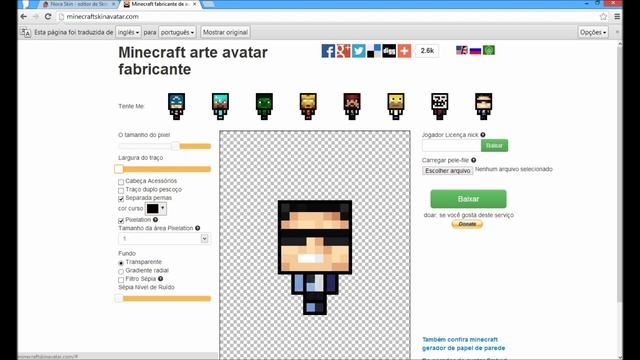Bookmark with the Delicious icon
The width and height of the screenshot is (640, 360).
373,51
